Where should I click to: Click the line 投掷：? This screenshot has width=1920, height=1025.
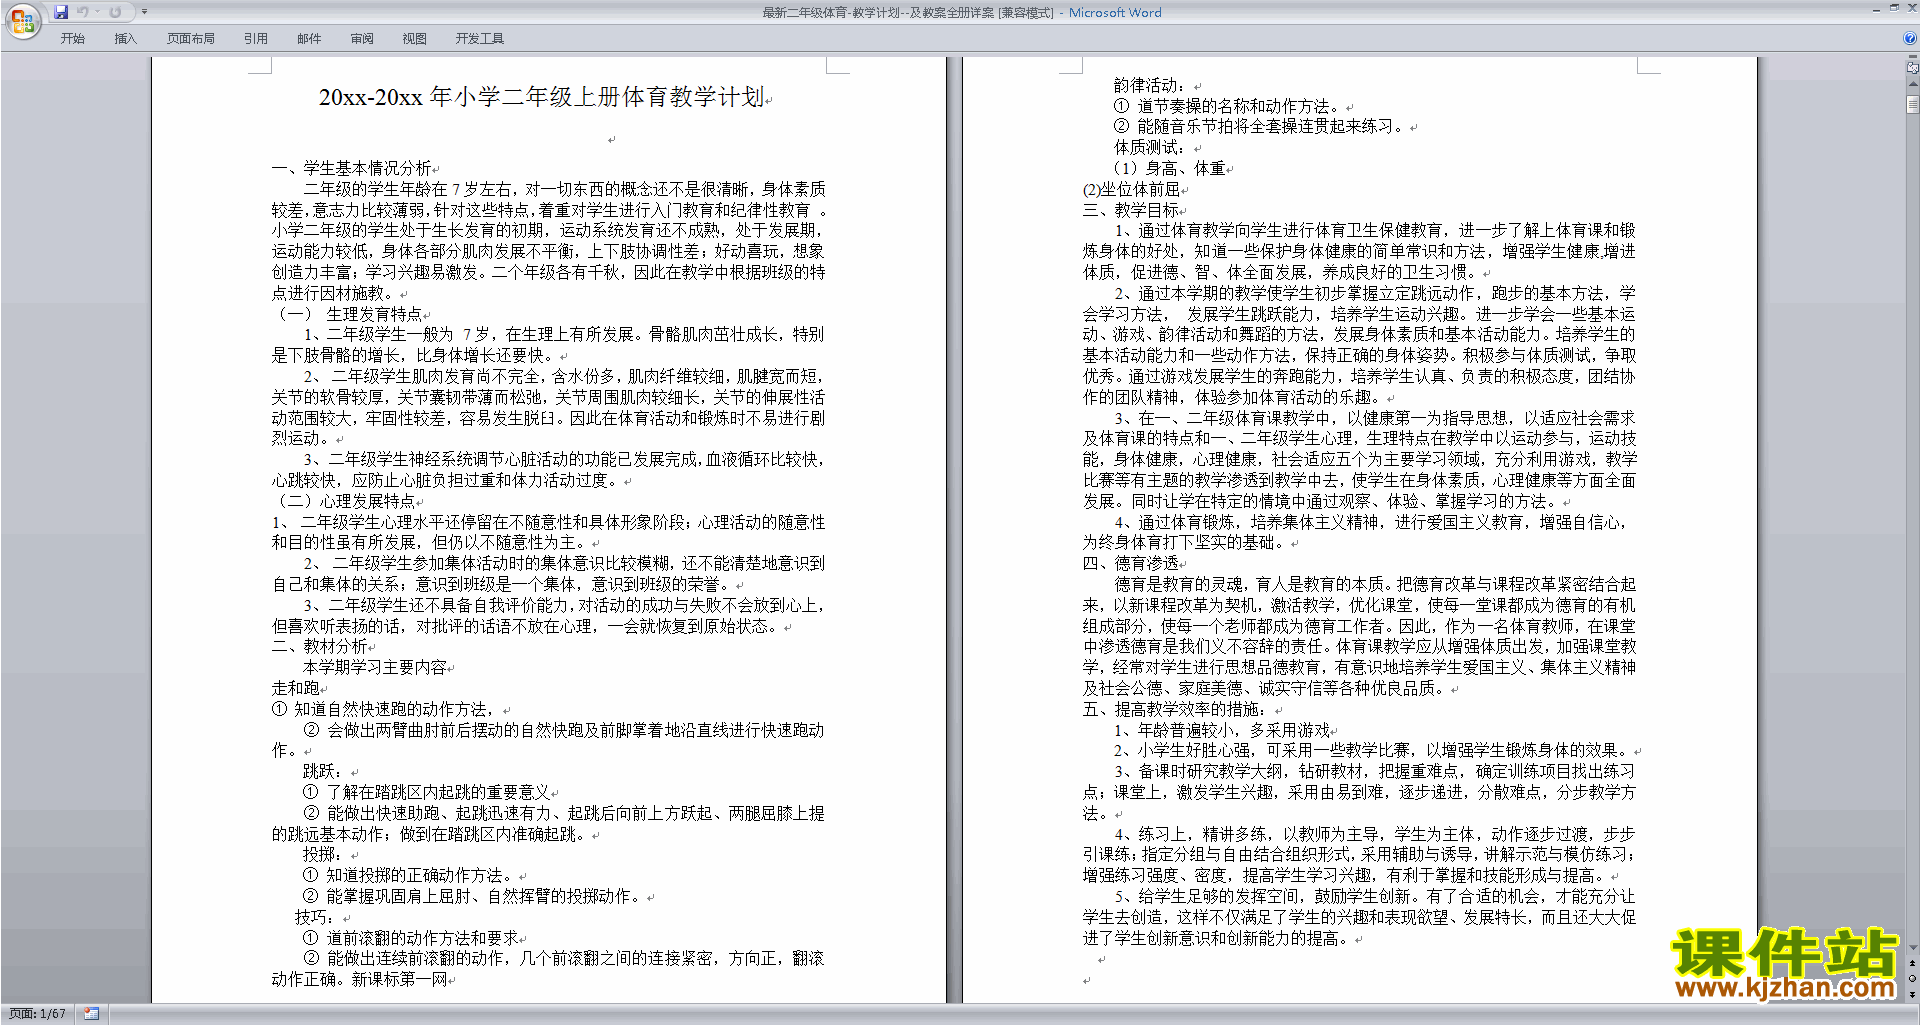(x=323, y=854)
